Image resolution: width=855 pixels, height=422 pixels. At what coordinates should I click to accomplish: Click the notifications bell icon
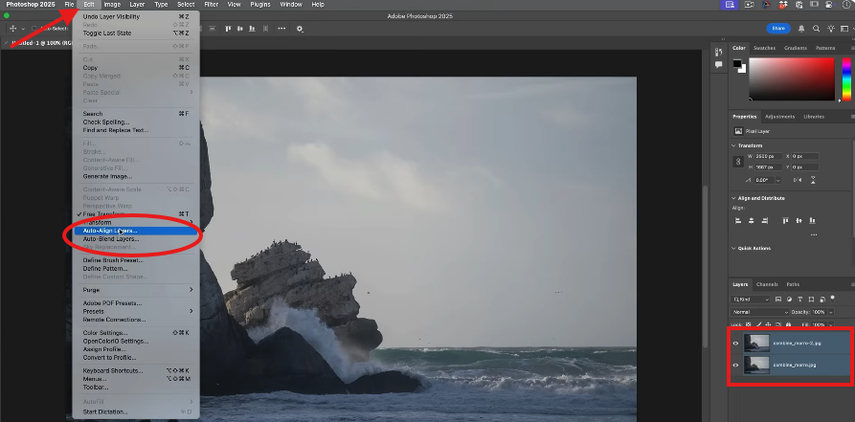(x=802, y=28)
